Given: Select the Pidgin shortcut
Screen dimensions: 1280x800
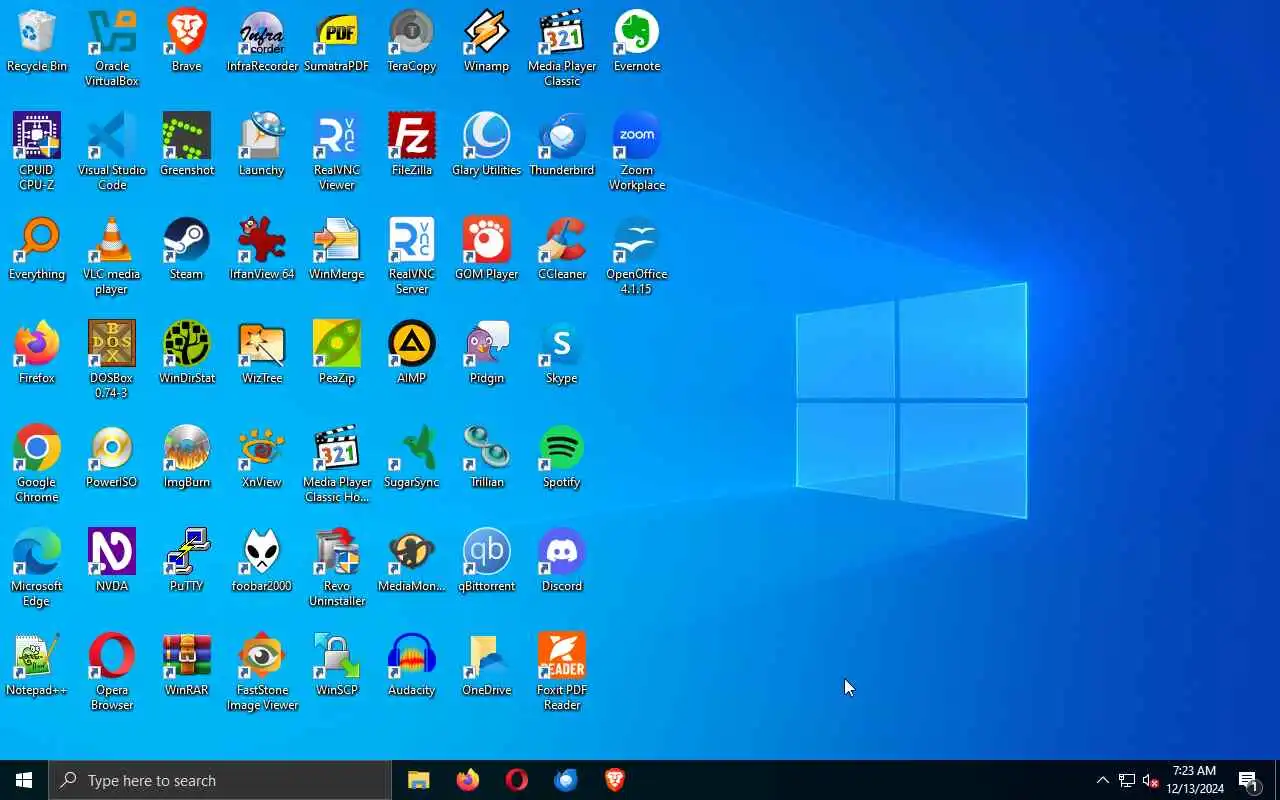Looking at the screenshot, I should pos(487,354).
